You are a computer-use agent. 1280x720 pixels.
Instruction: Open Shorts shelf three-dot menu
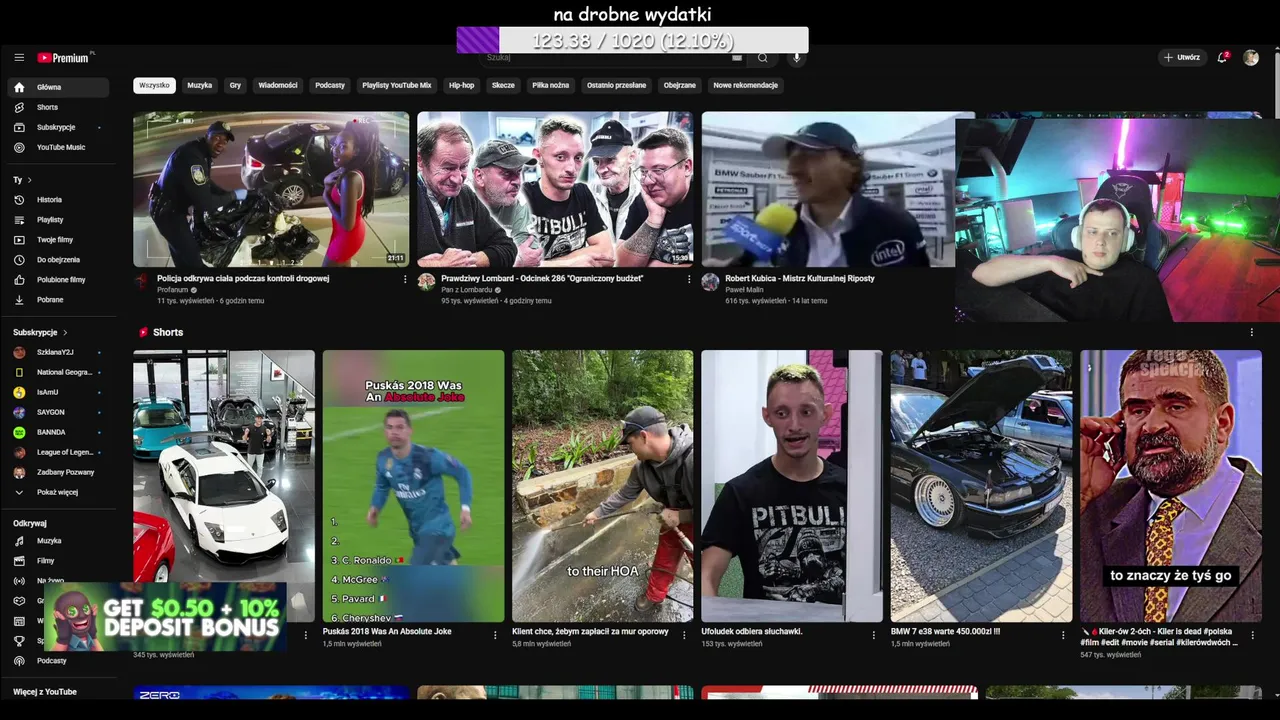click(x=1251, y=332)
